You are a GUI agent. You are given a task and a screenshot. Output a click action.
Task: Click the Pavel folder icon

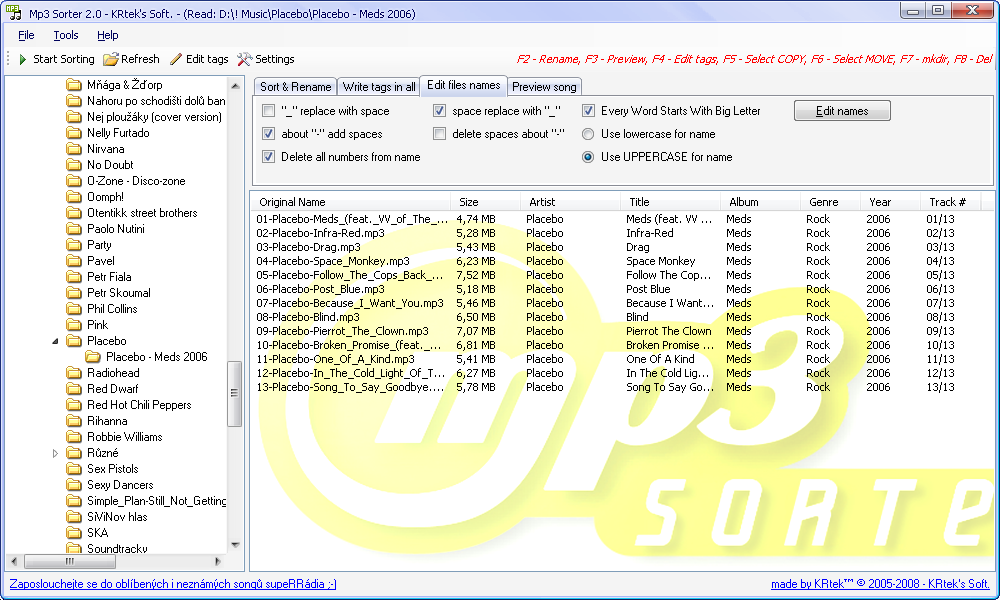[74, 261]
